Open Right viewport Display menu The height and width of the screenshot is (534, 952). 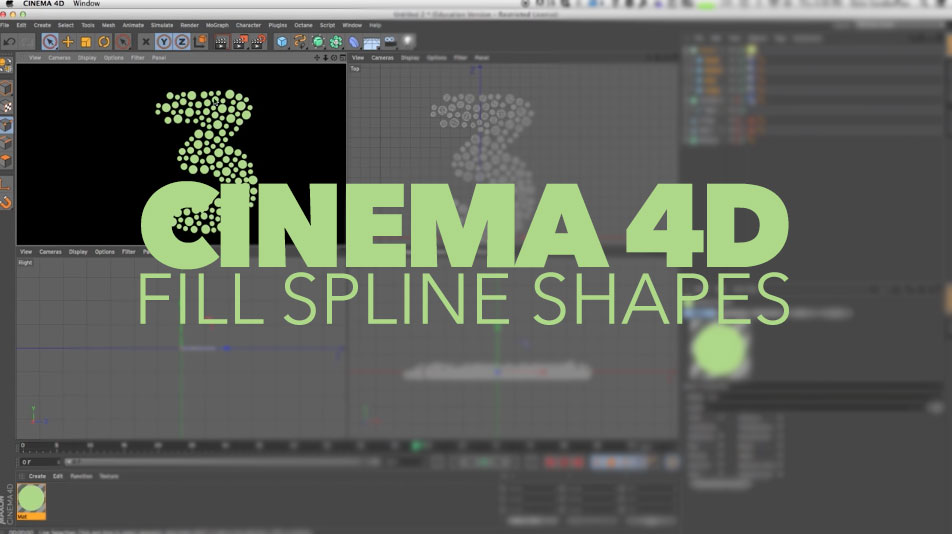coord(78,252)
